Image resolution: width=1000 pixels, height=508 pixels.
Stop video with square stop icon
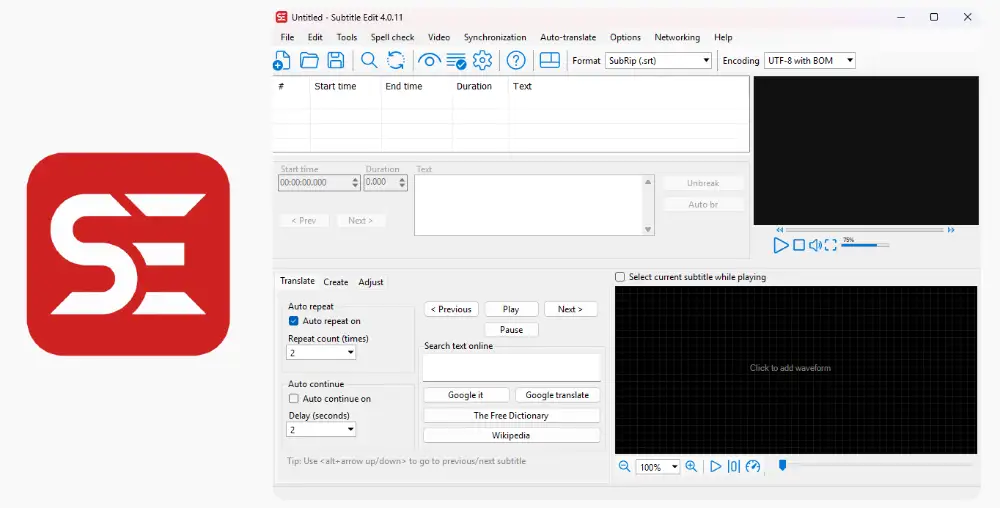798,245
